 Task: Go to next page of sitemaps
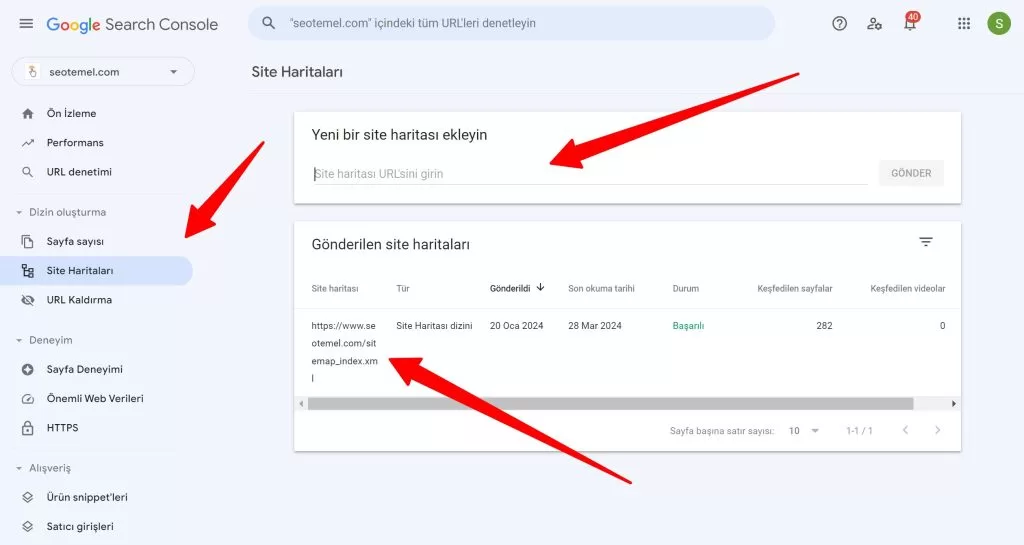click(938, 430)
